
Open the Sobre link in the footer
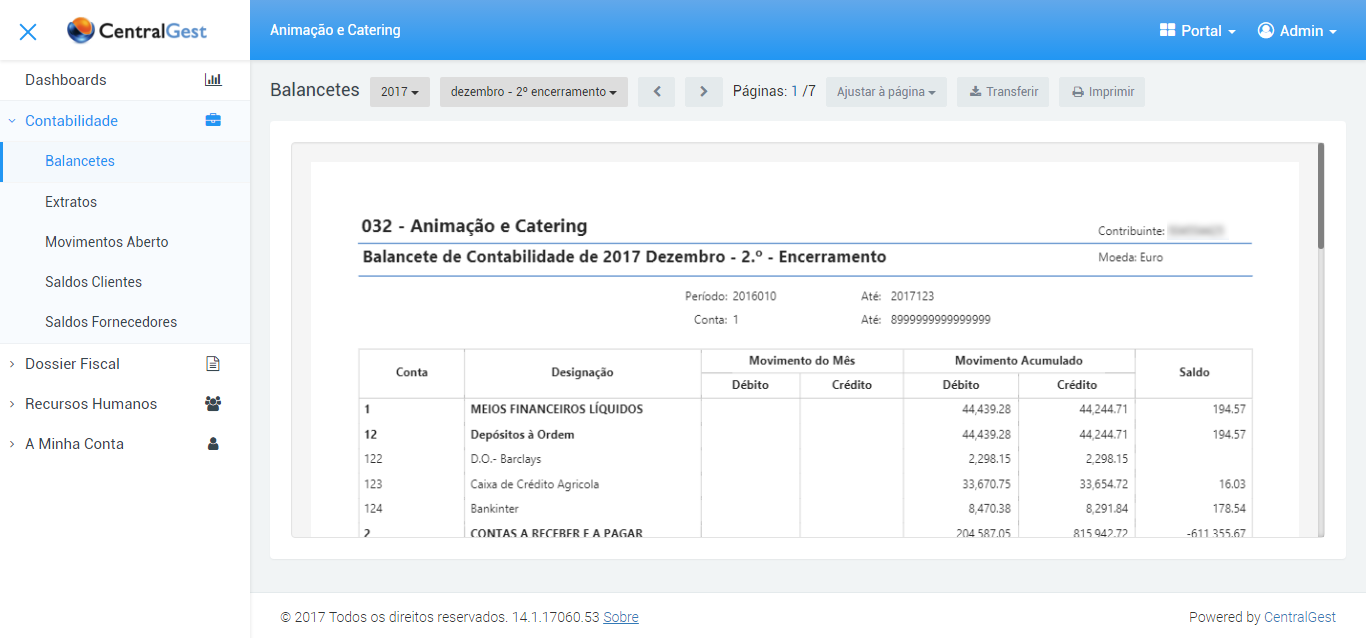(x=621, y=617)
